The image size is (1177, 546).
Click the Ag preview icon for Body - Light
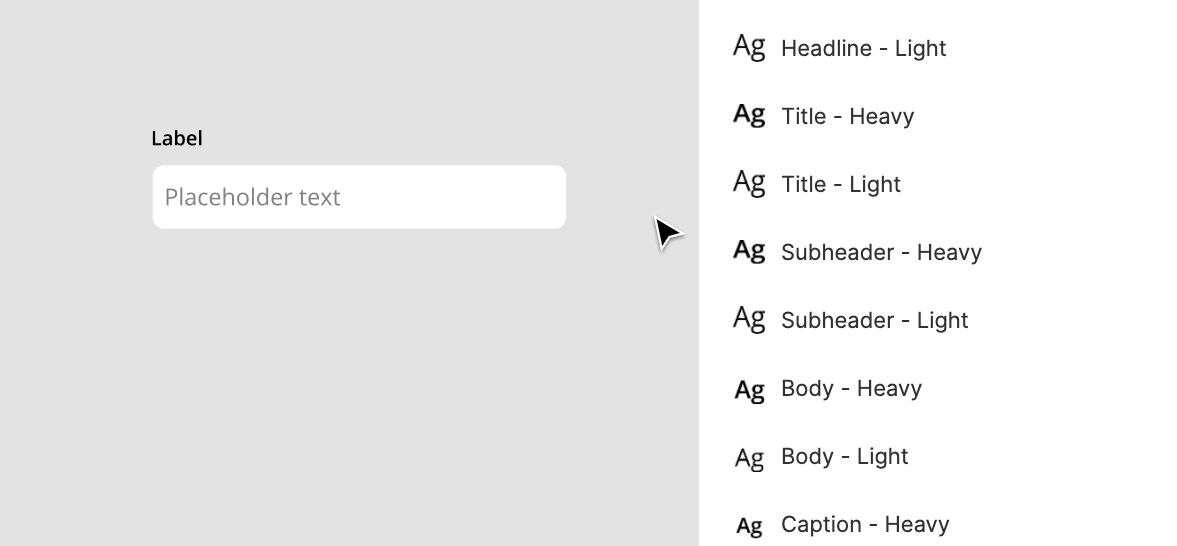tap(749, 458)
